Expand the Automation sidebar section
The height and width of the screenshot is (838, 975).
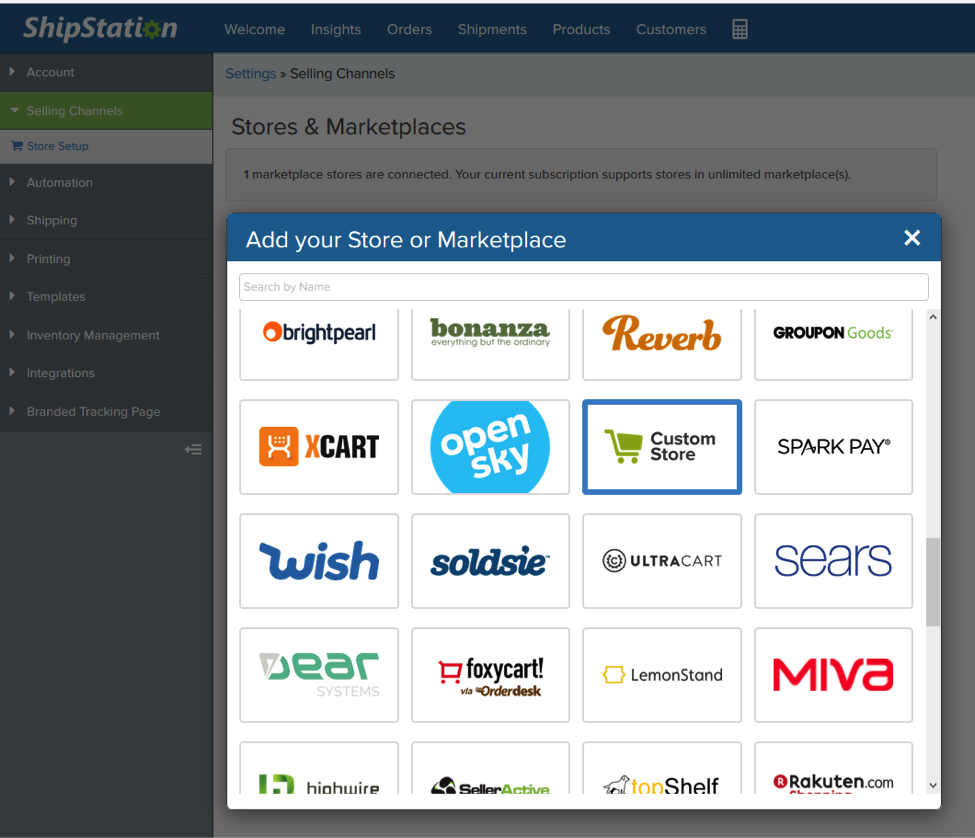pyautogui.click(x=106, y=183)
